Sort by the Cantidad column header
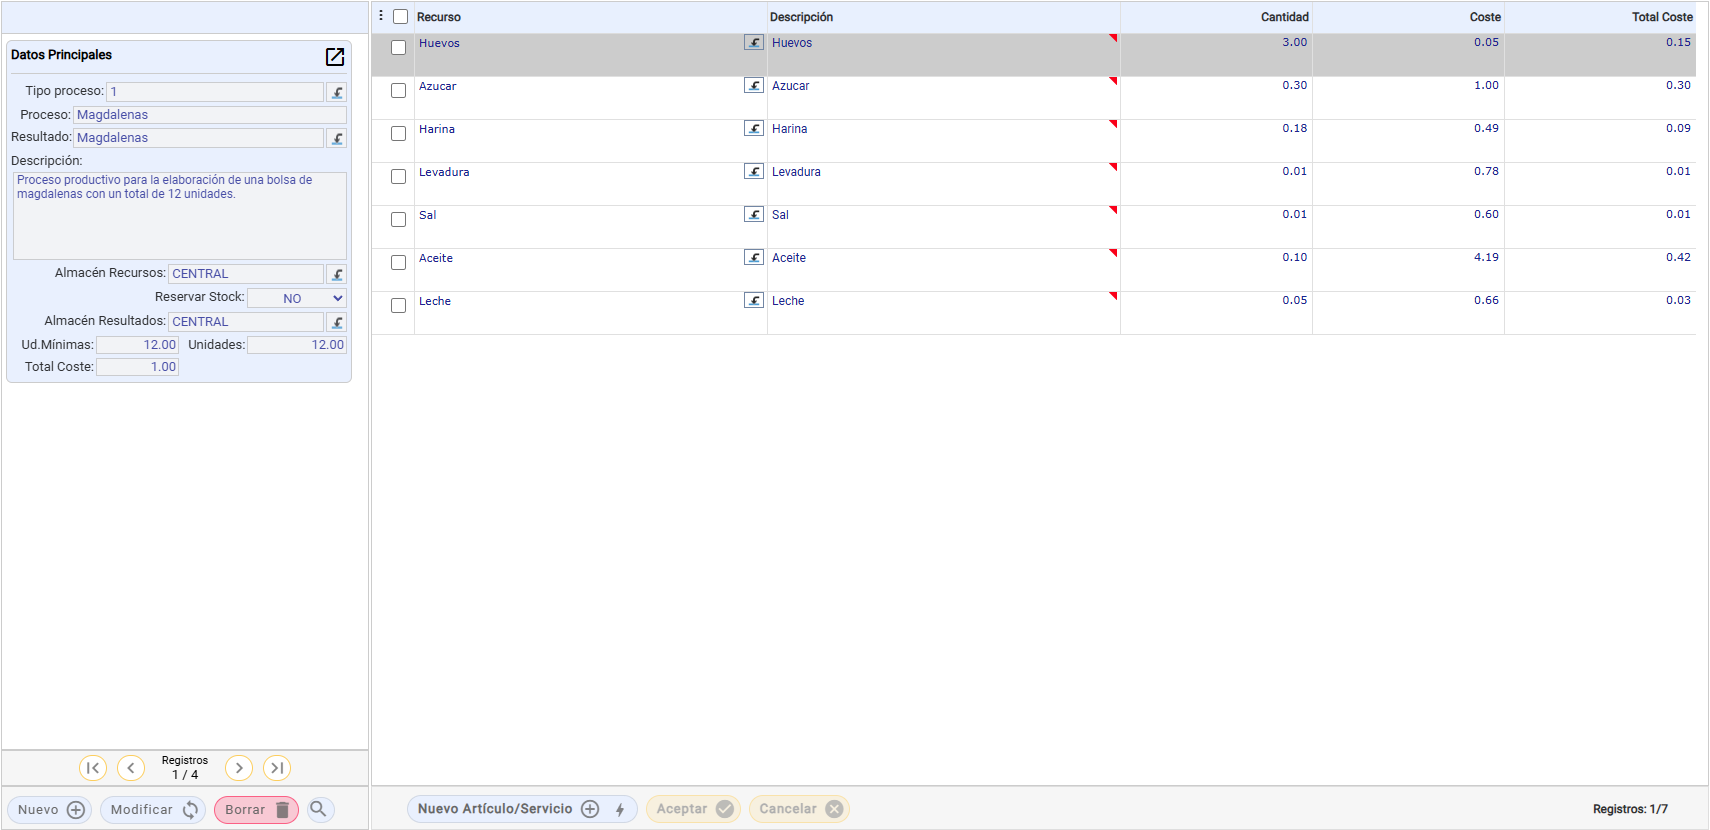 tap(1284, 17)
